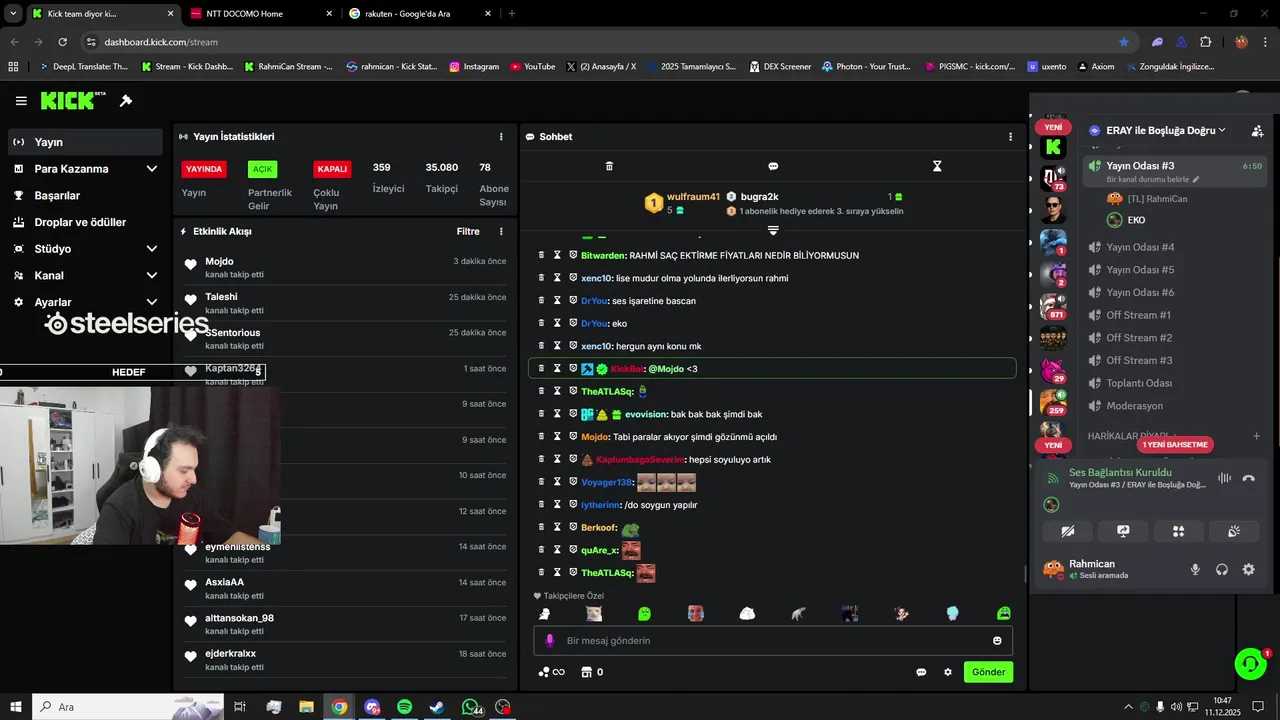Open chat settings gear near Gönder
The height and width of the screenshot is (720, 1280).
point(948,672)
